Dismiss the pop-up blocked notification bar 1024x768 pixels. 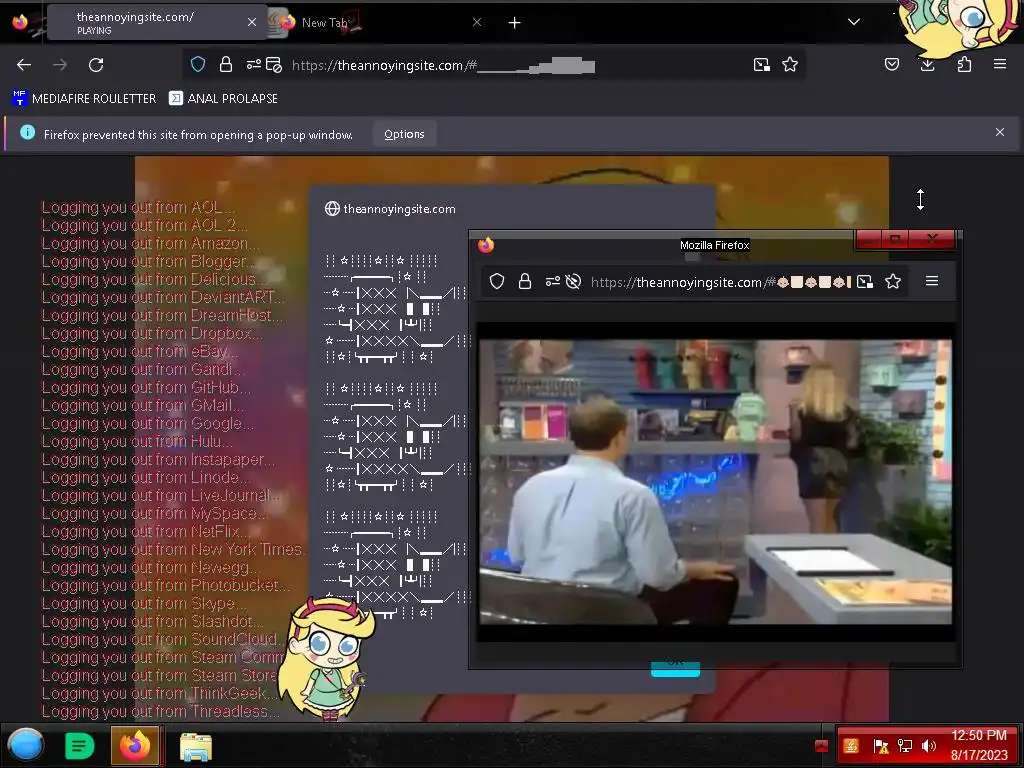1000,132
